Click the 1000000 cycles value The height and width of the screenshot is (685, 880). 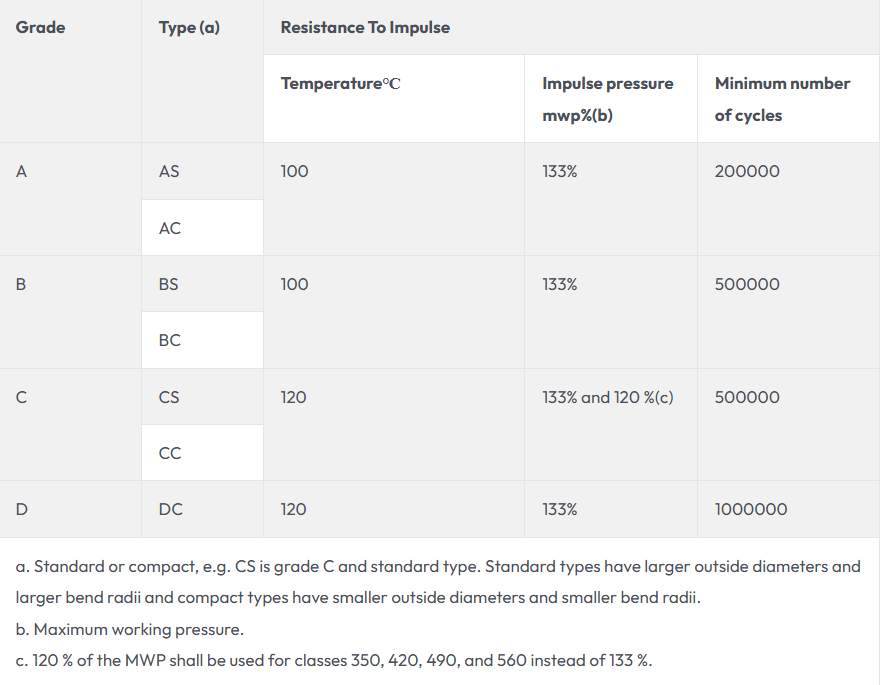click(751, 509)
